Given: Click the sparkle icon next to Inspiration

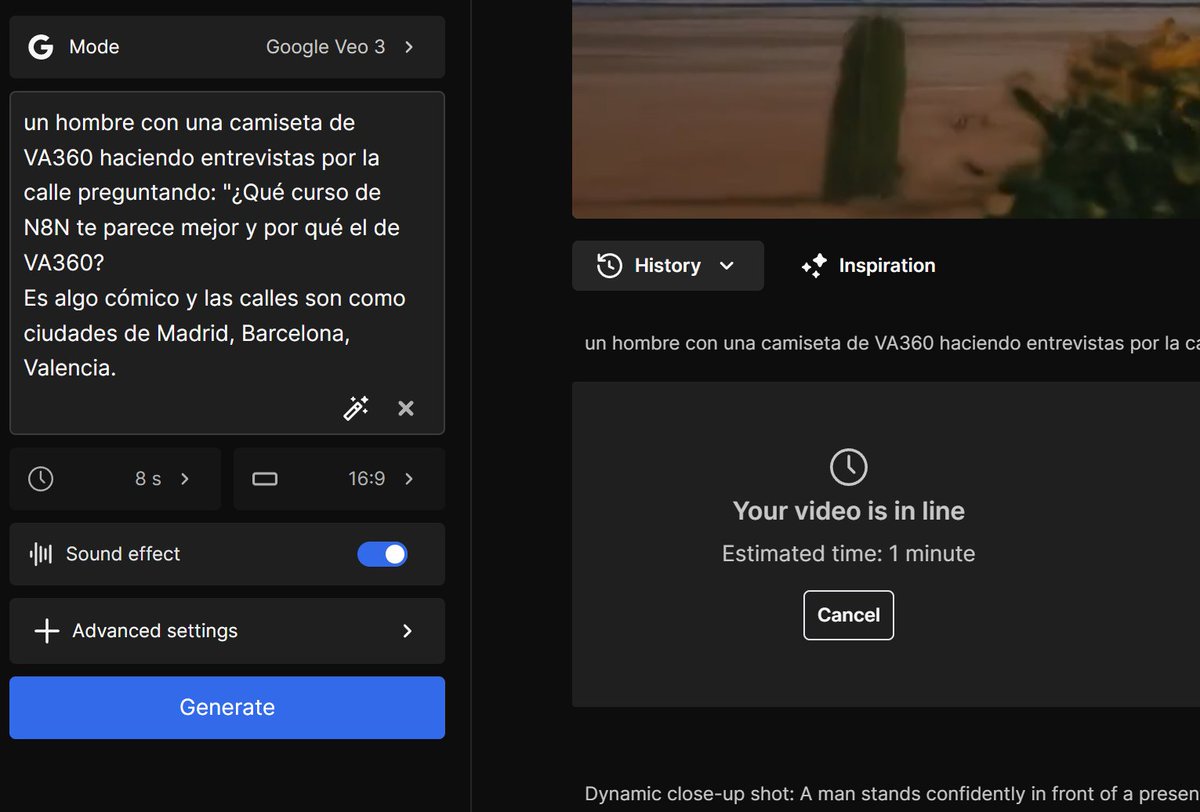Looking at the screenshot, I should 814,266.
